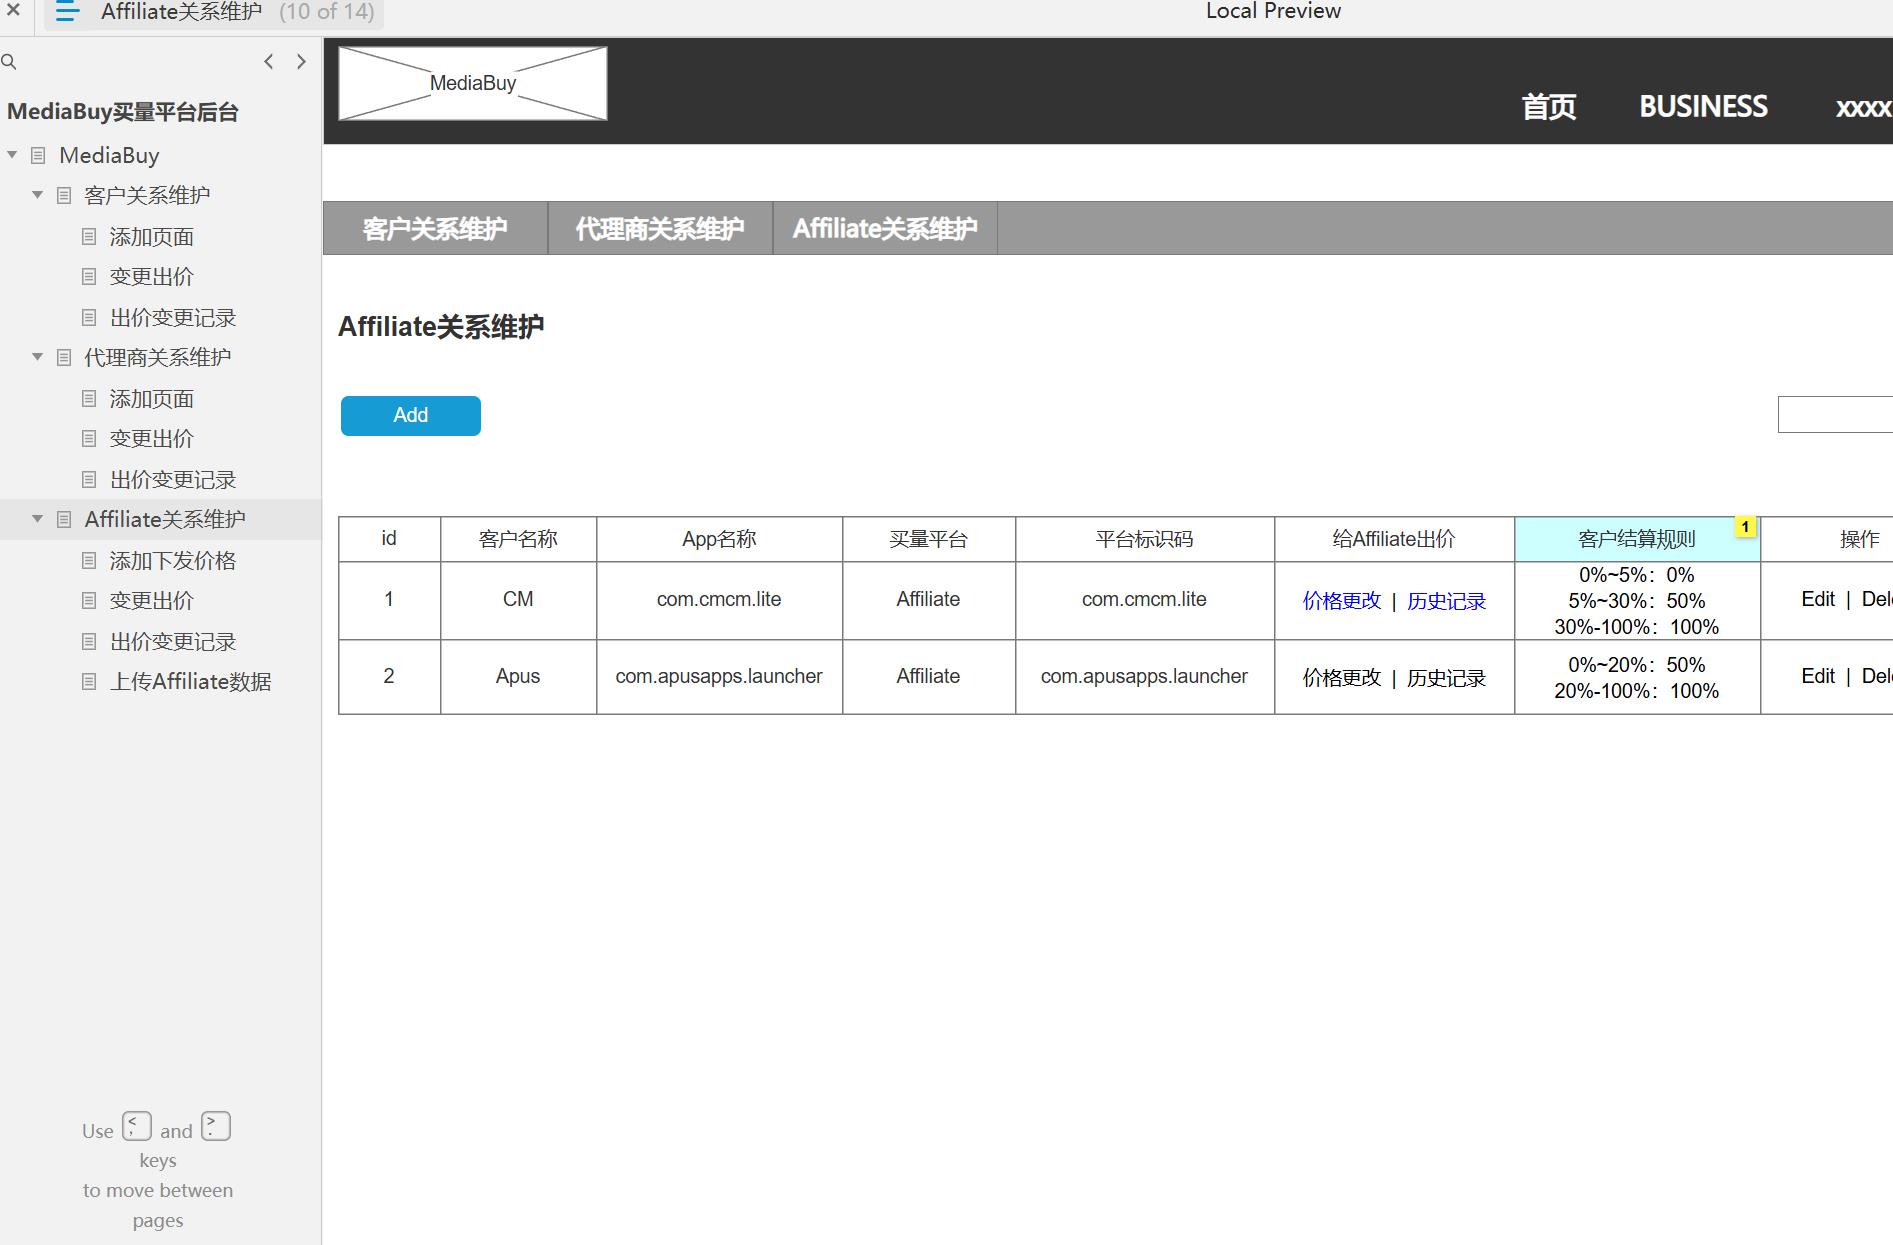Click the page icon beside 上传Affiliate数据

pos(89,682)
